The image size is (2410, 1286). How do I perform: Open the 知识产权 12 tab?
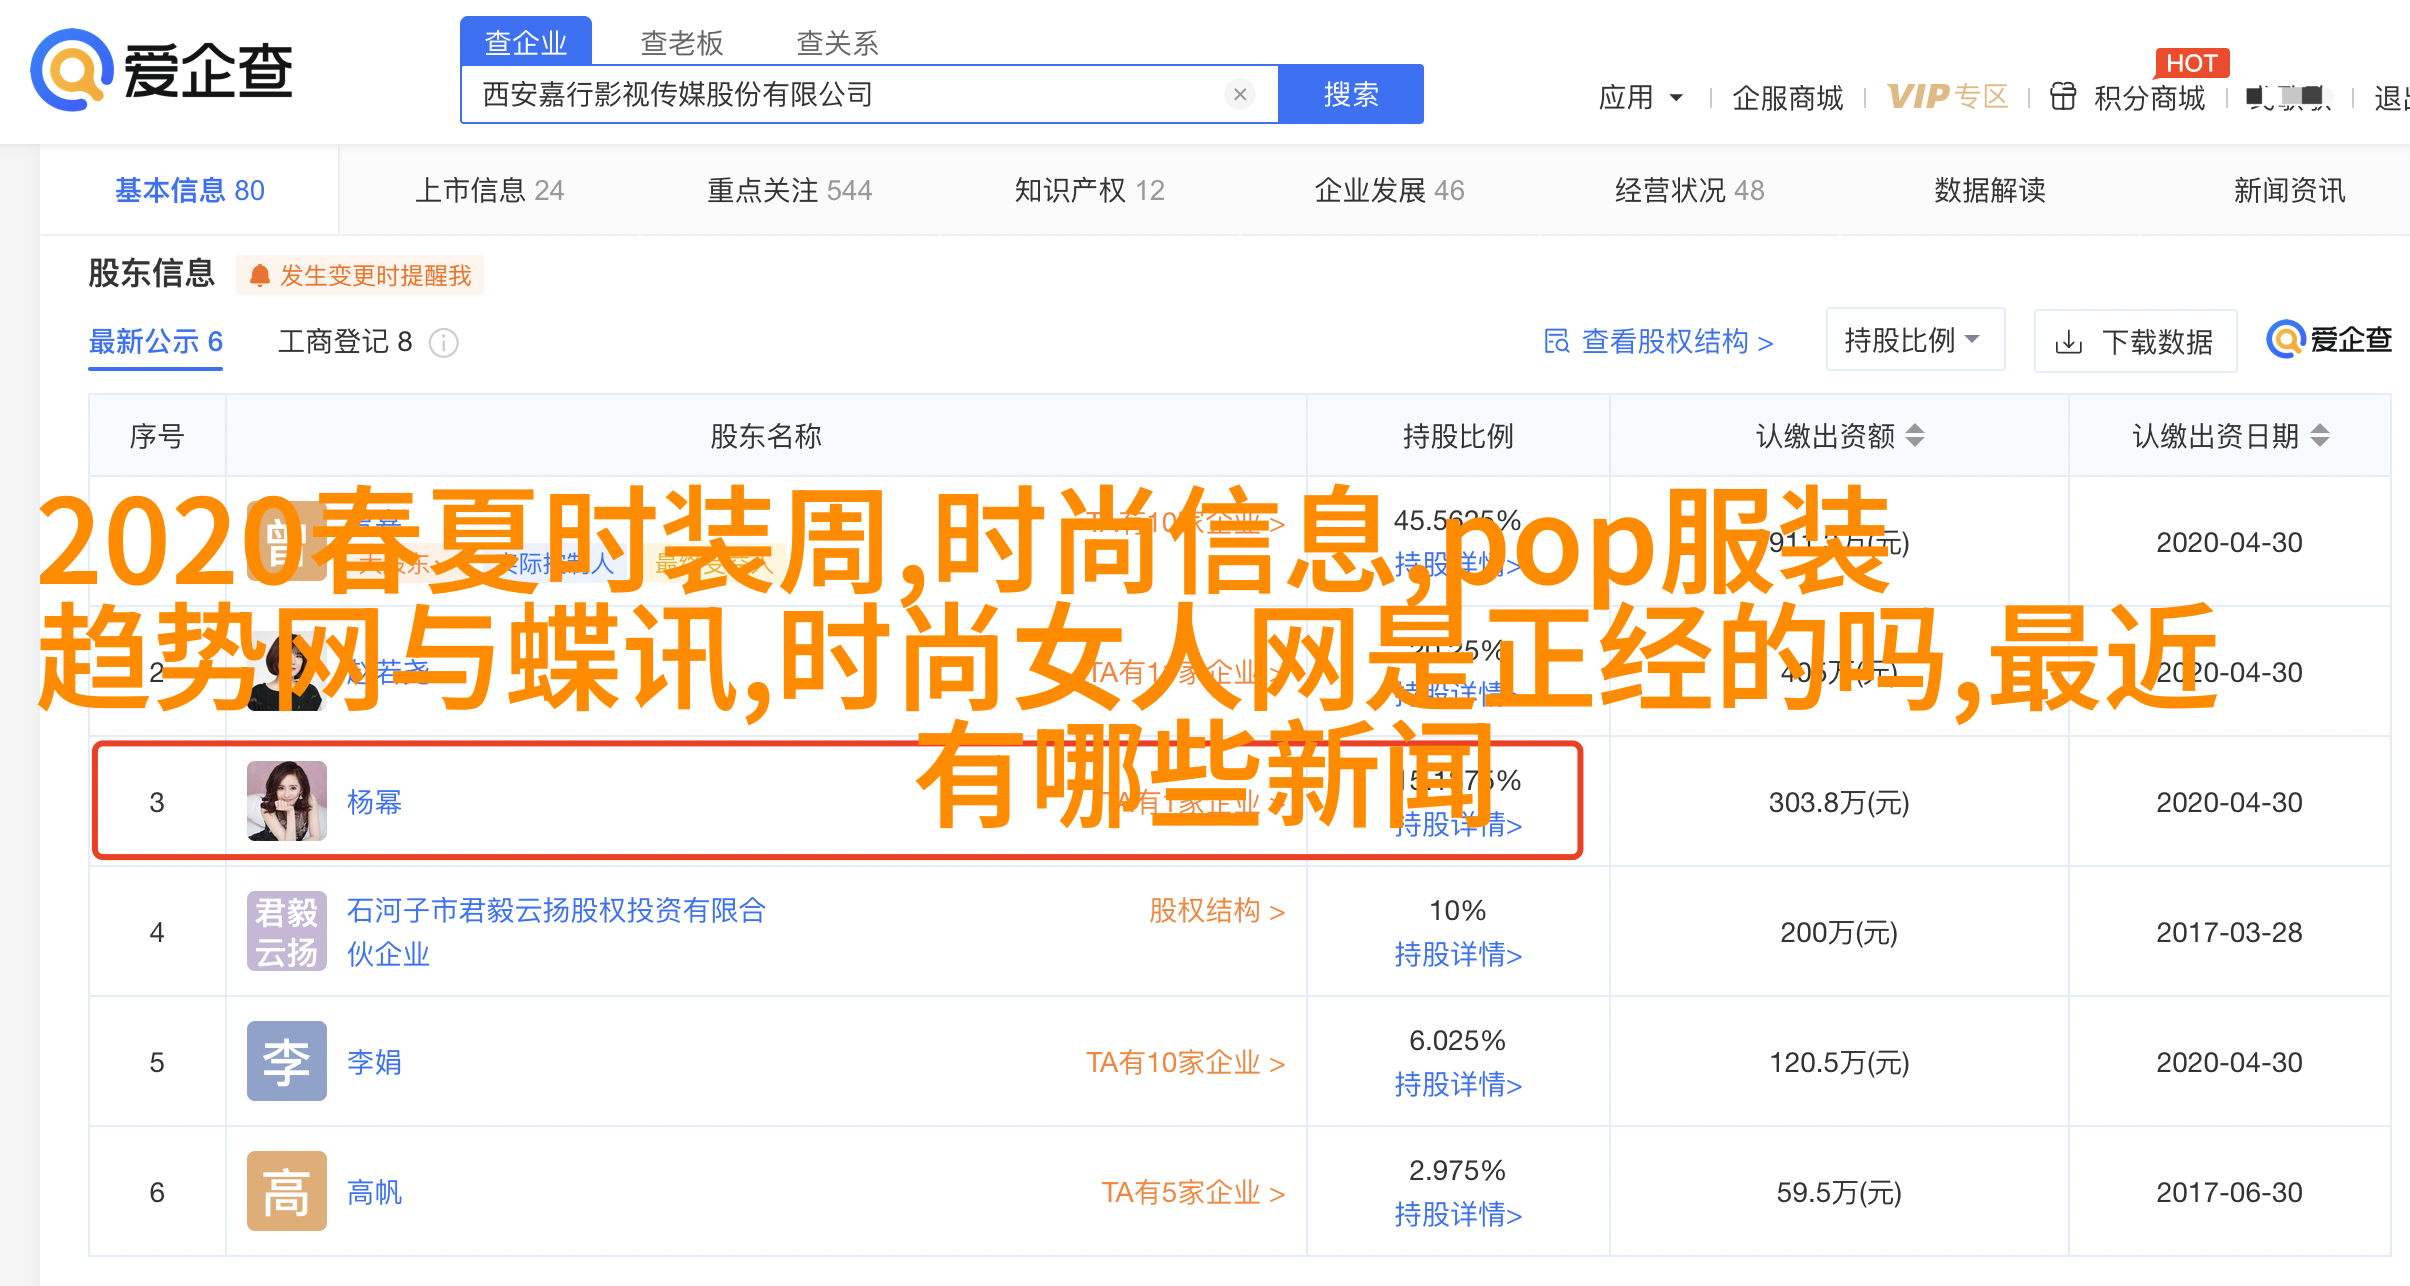coord(1090,190)
